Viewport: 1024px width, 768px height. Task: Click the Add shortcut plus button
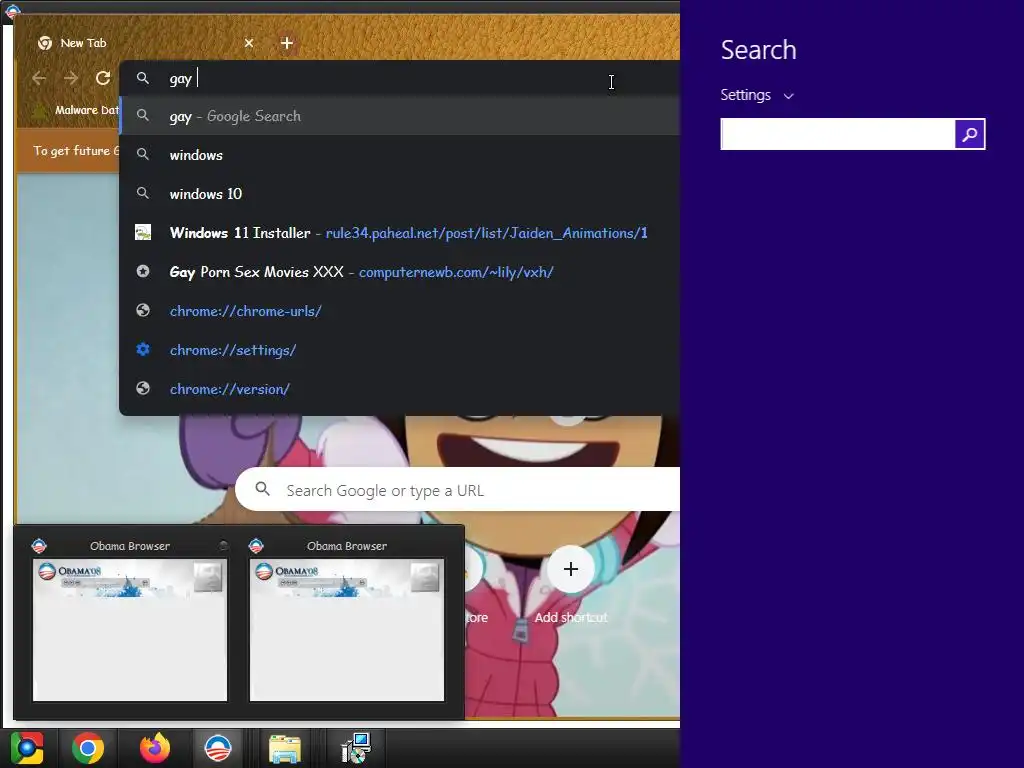[x=571, y=569]
